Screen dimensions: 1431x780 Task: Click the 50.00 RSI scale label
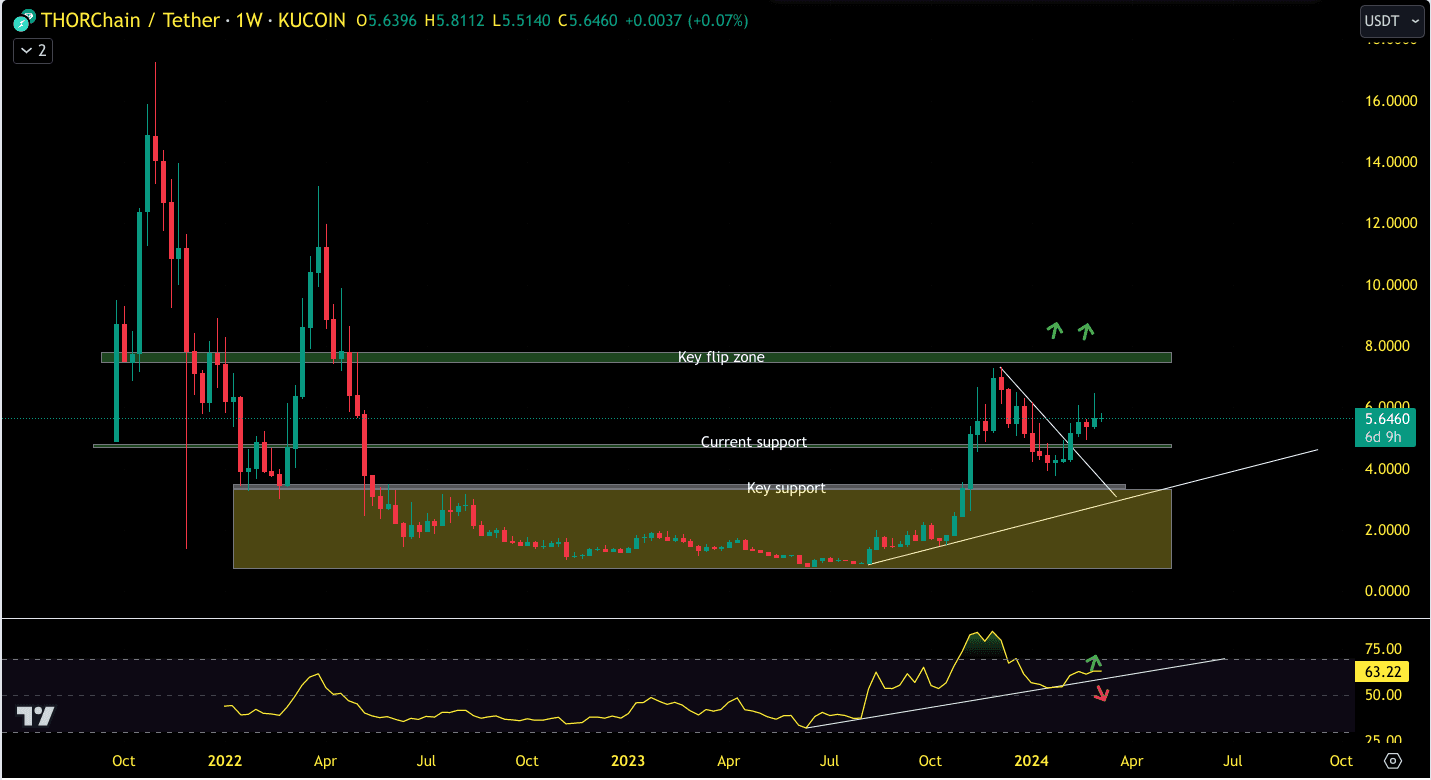tap(1381, 695)
